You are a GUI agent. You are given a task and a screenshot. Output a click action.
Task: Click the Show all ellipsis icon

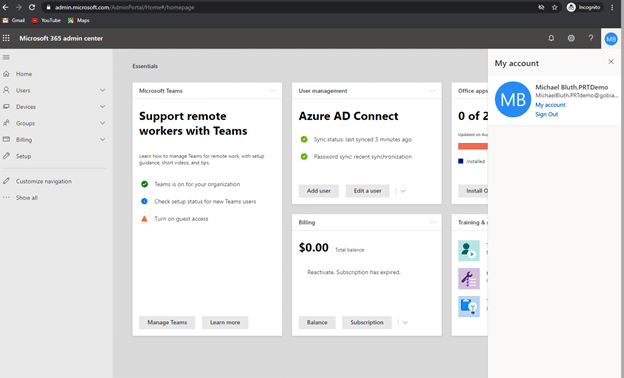[6, 197]
